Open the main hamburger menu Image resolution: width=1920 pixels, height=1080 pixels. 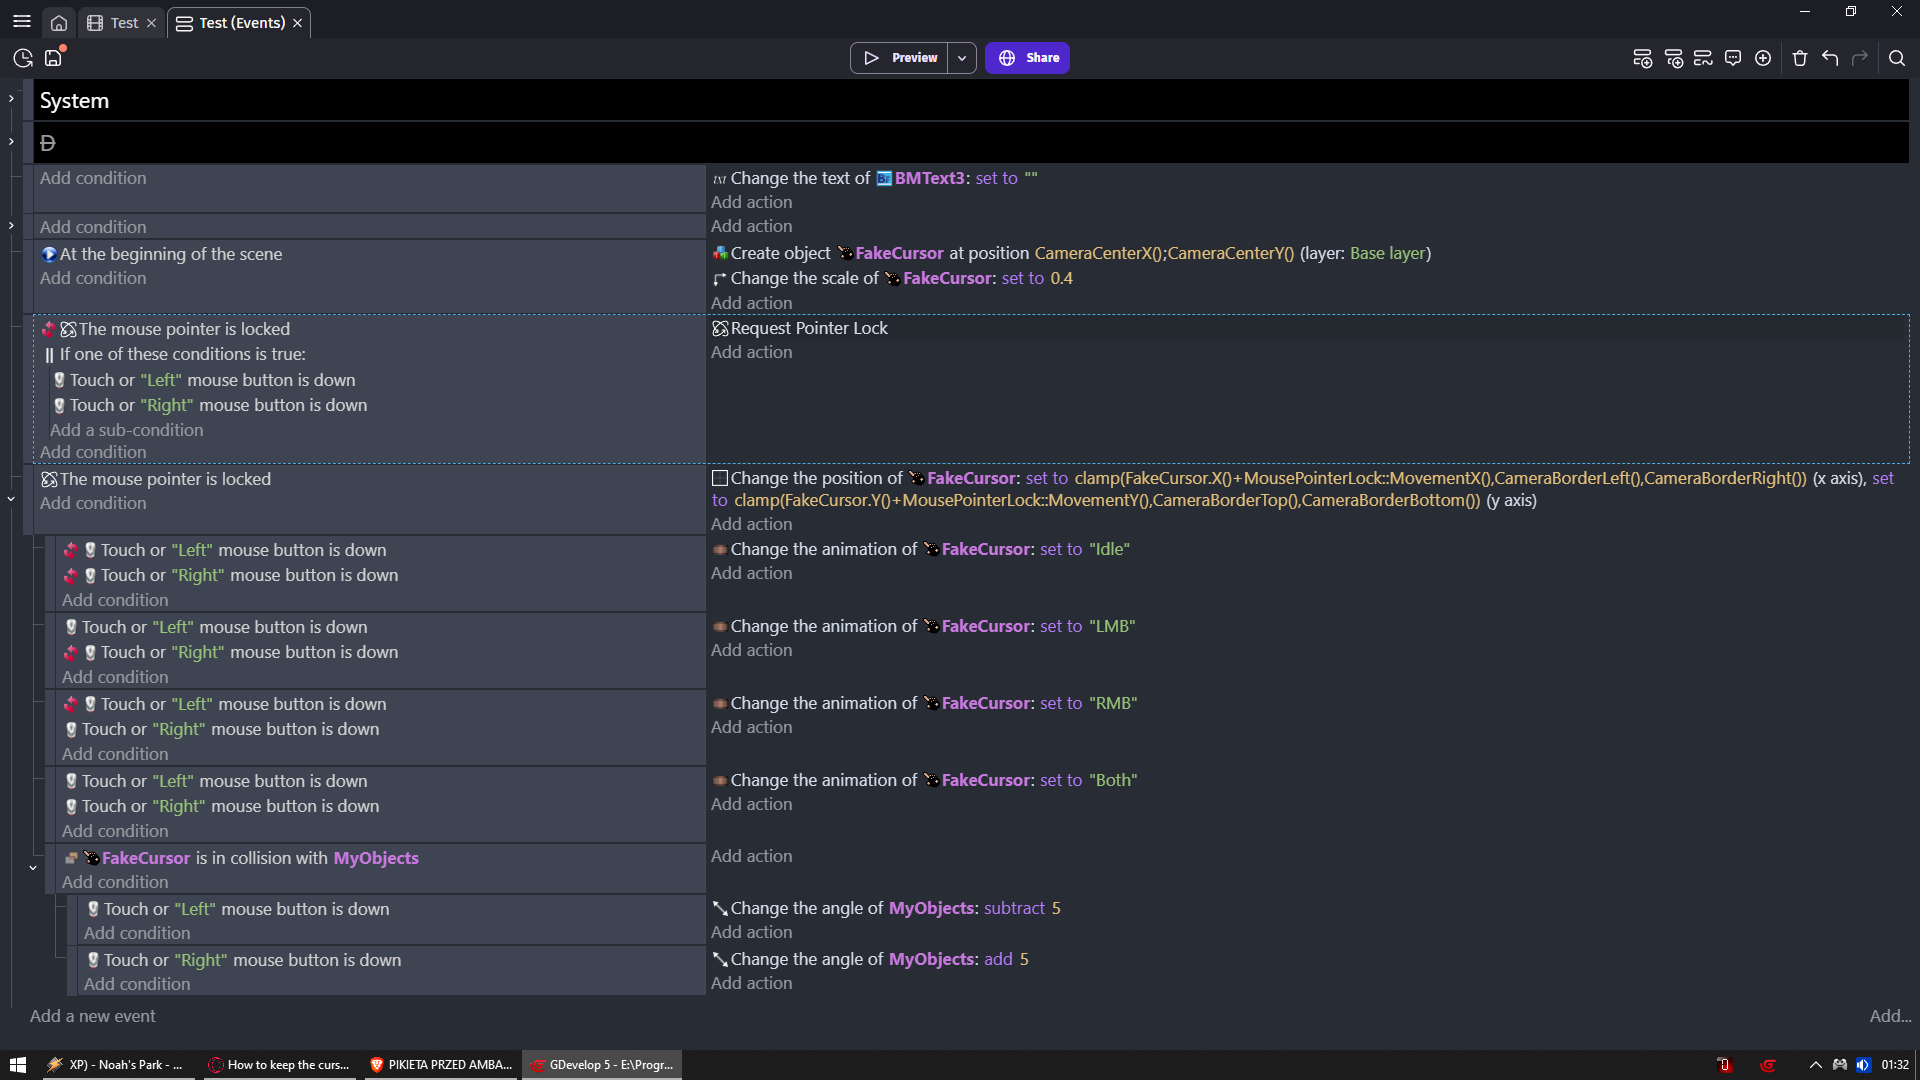tap(22, 21)
